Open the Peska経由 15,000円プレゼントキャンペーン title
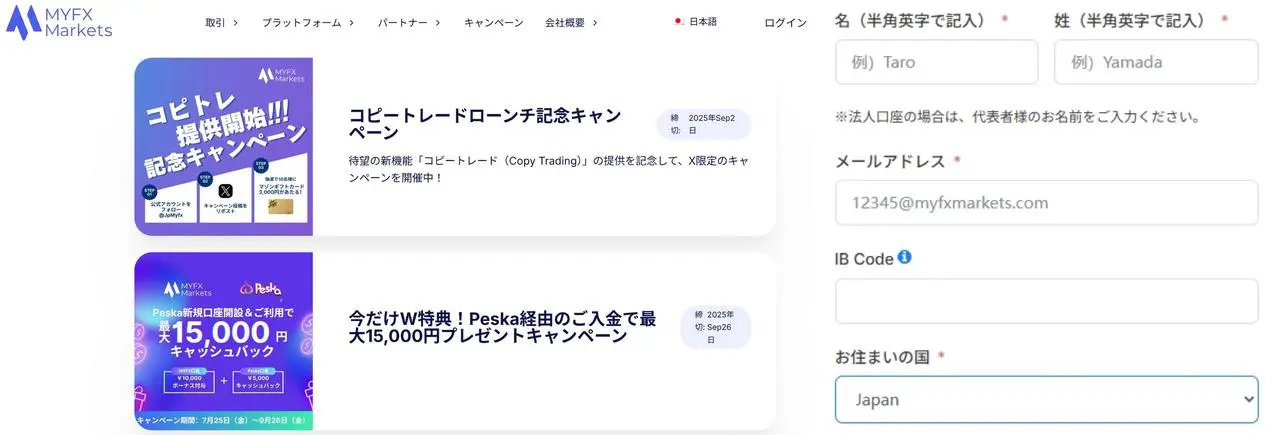Screen dimensions: 1280x435 point(503,327)
